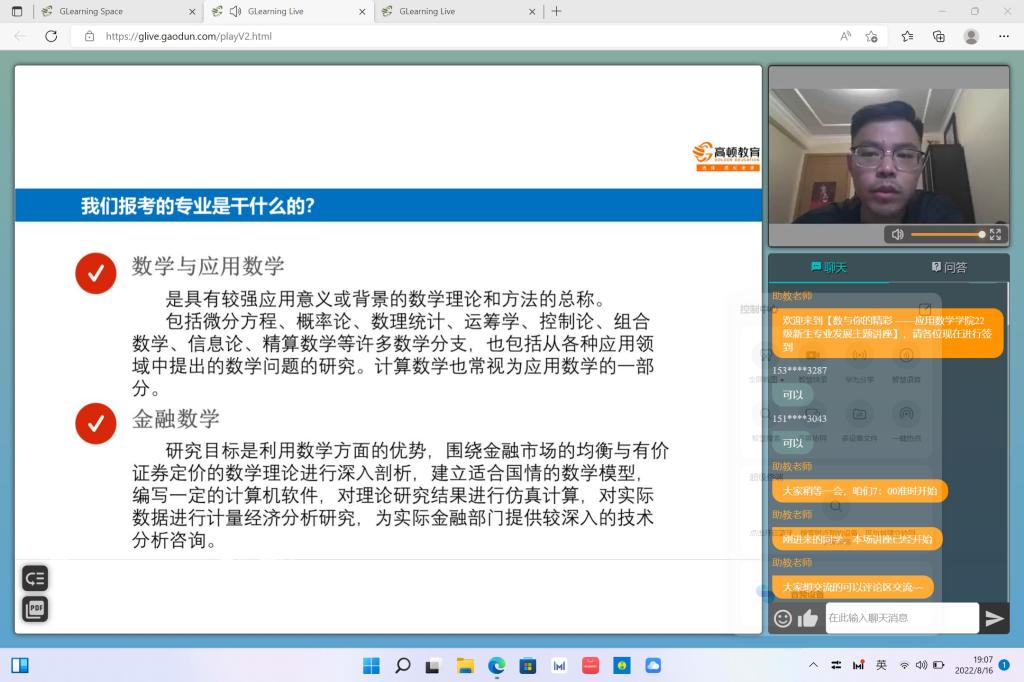Screen dimensions: 1024x682
Task: Click the thumbs-up like icon
Action: [808, 618]
